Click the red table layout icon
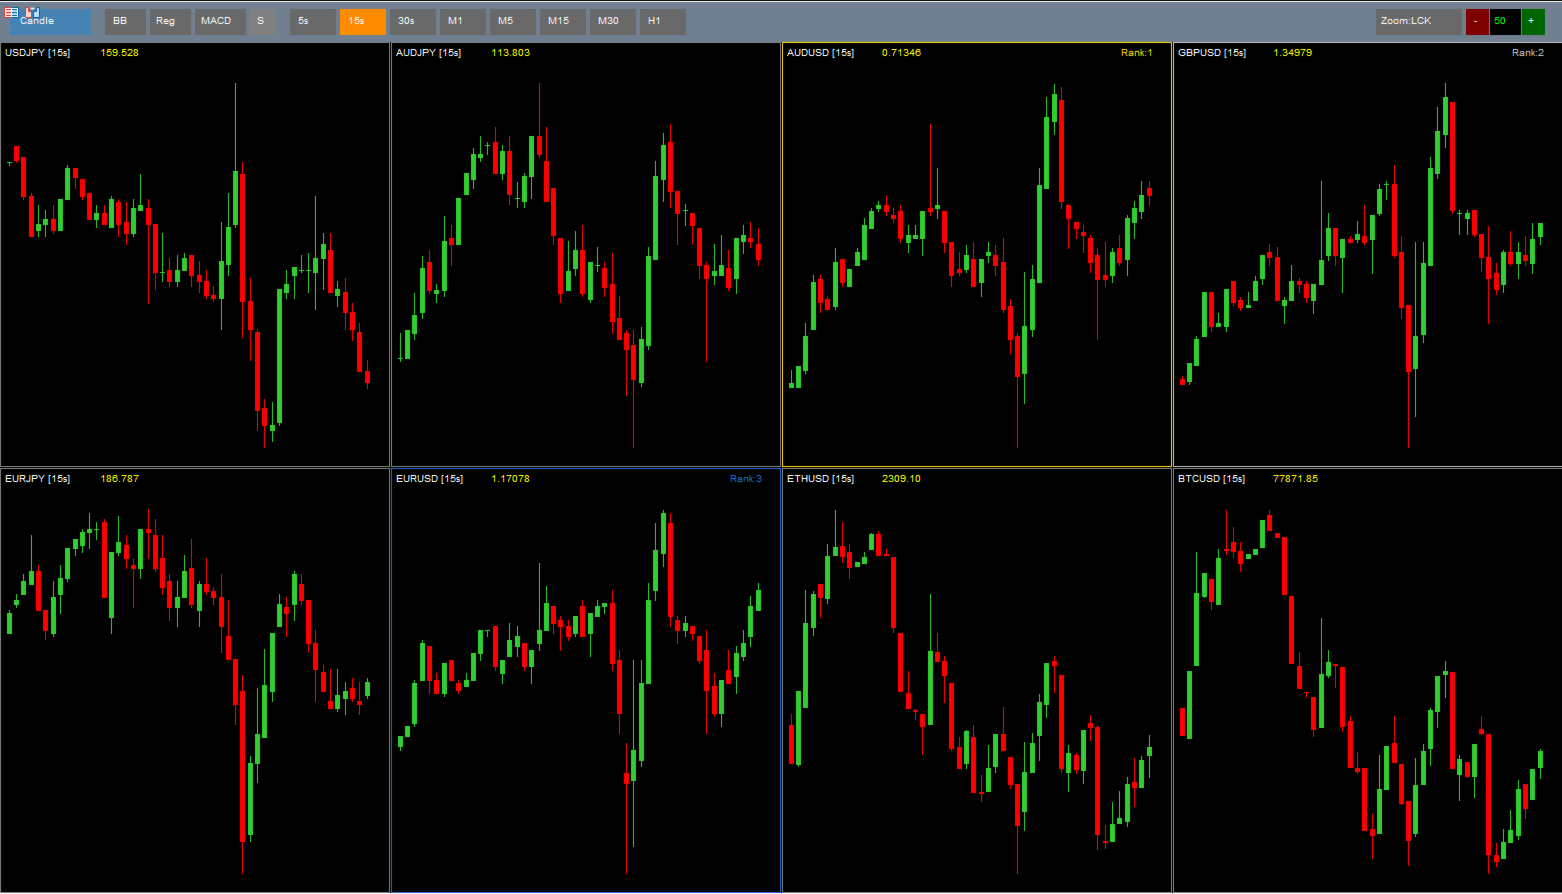The width and height of the screenshot is (1562, 894). tap(12, 12)
